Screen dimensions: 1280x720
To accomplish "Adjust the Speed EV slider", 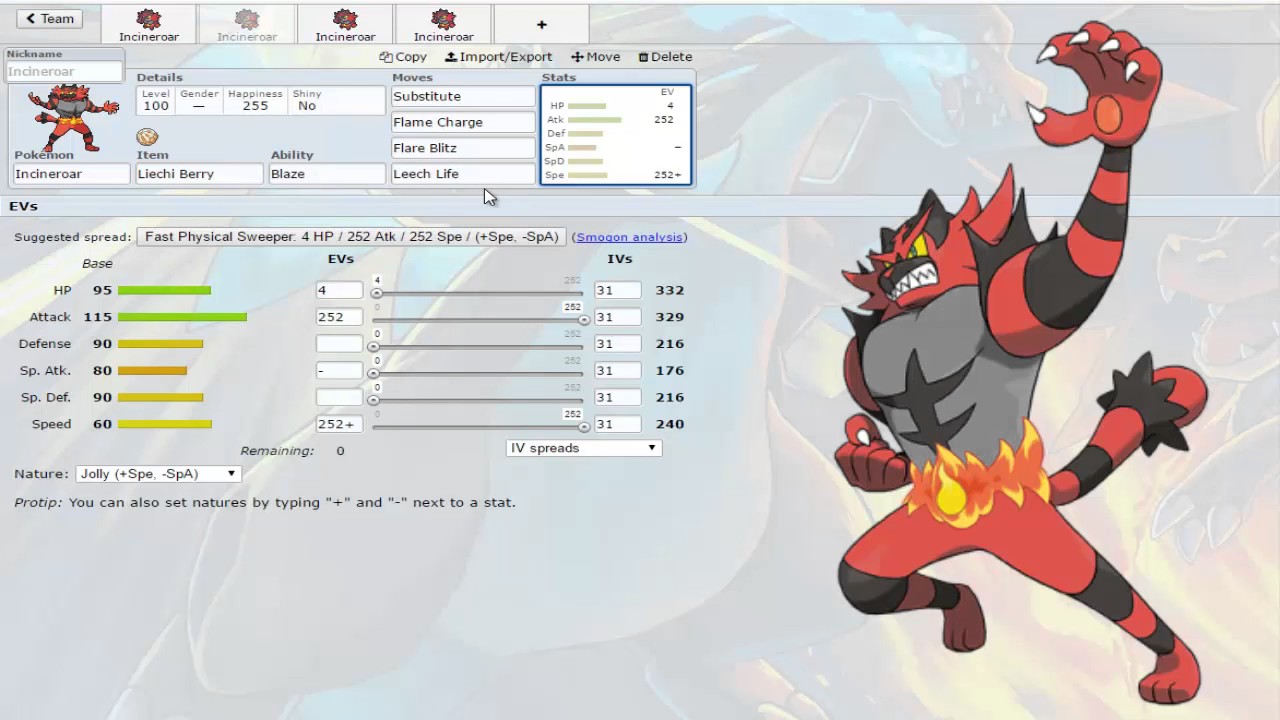I will pyautogui.click(x=478, y=427).
